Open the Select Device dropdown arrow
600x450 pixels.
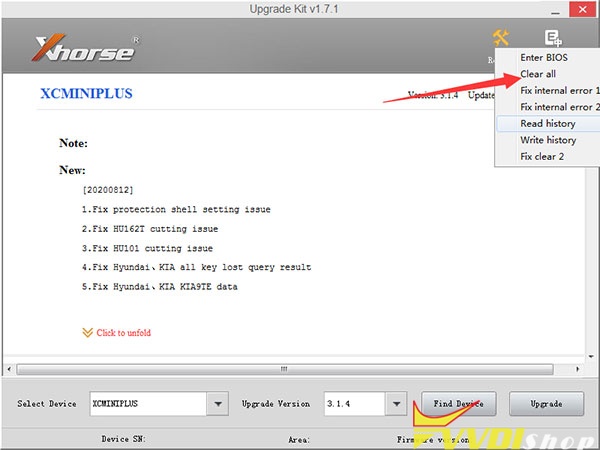click(x=217, y=404)
